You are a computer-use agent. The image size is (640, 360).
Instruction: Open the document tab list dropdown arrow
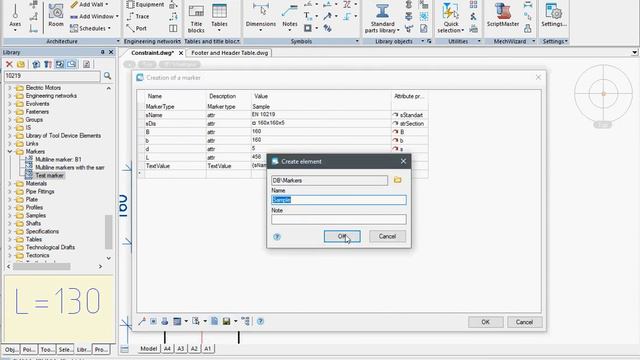point(634,53)
